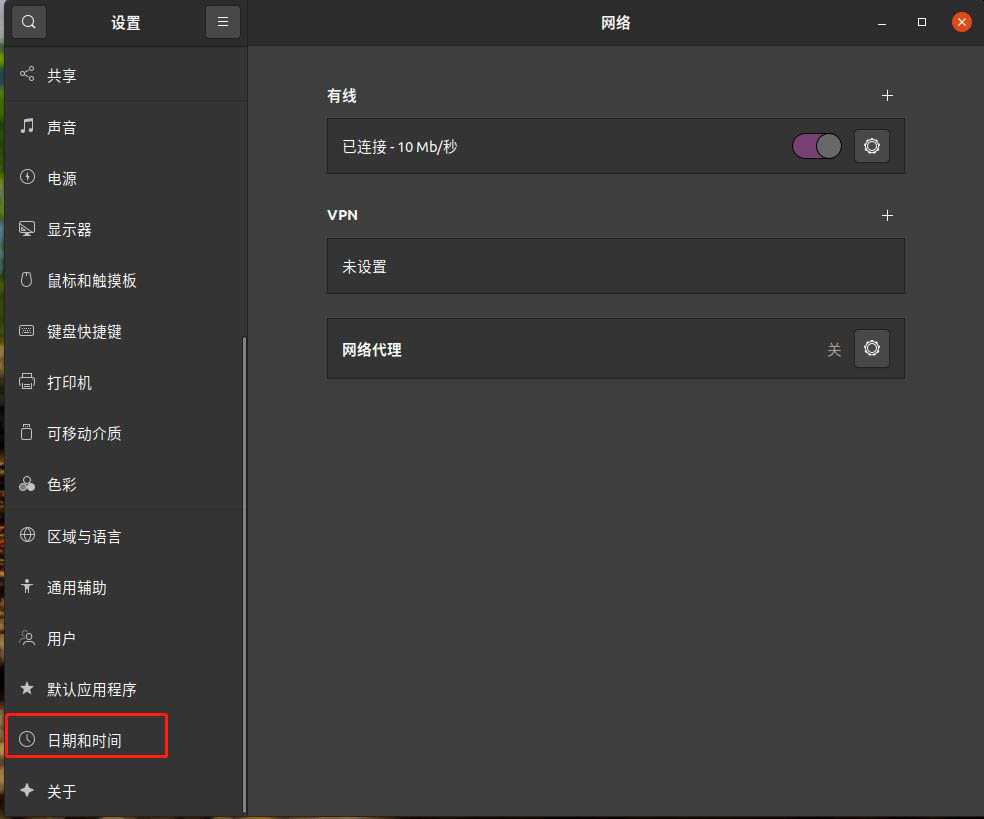Open the 网络代理 gear settings
Image resolution: width=984 pixels, height=819 pixels.
tap(871, 349)
